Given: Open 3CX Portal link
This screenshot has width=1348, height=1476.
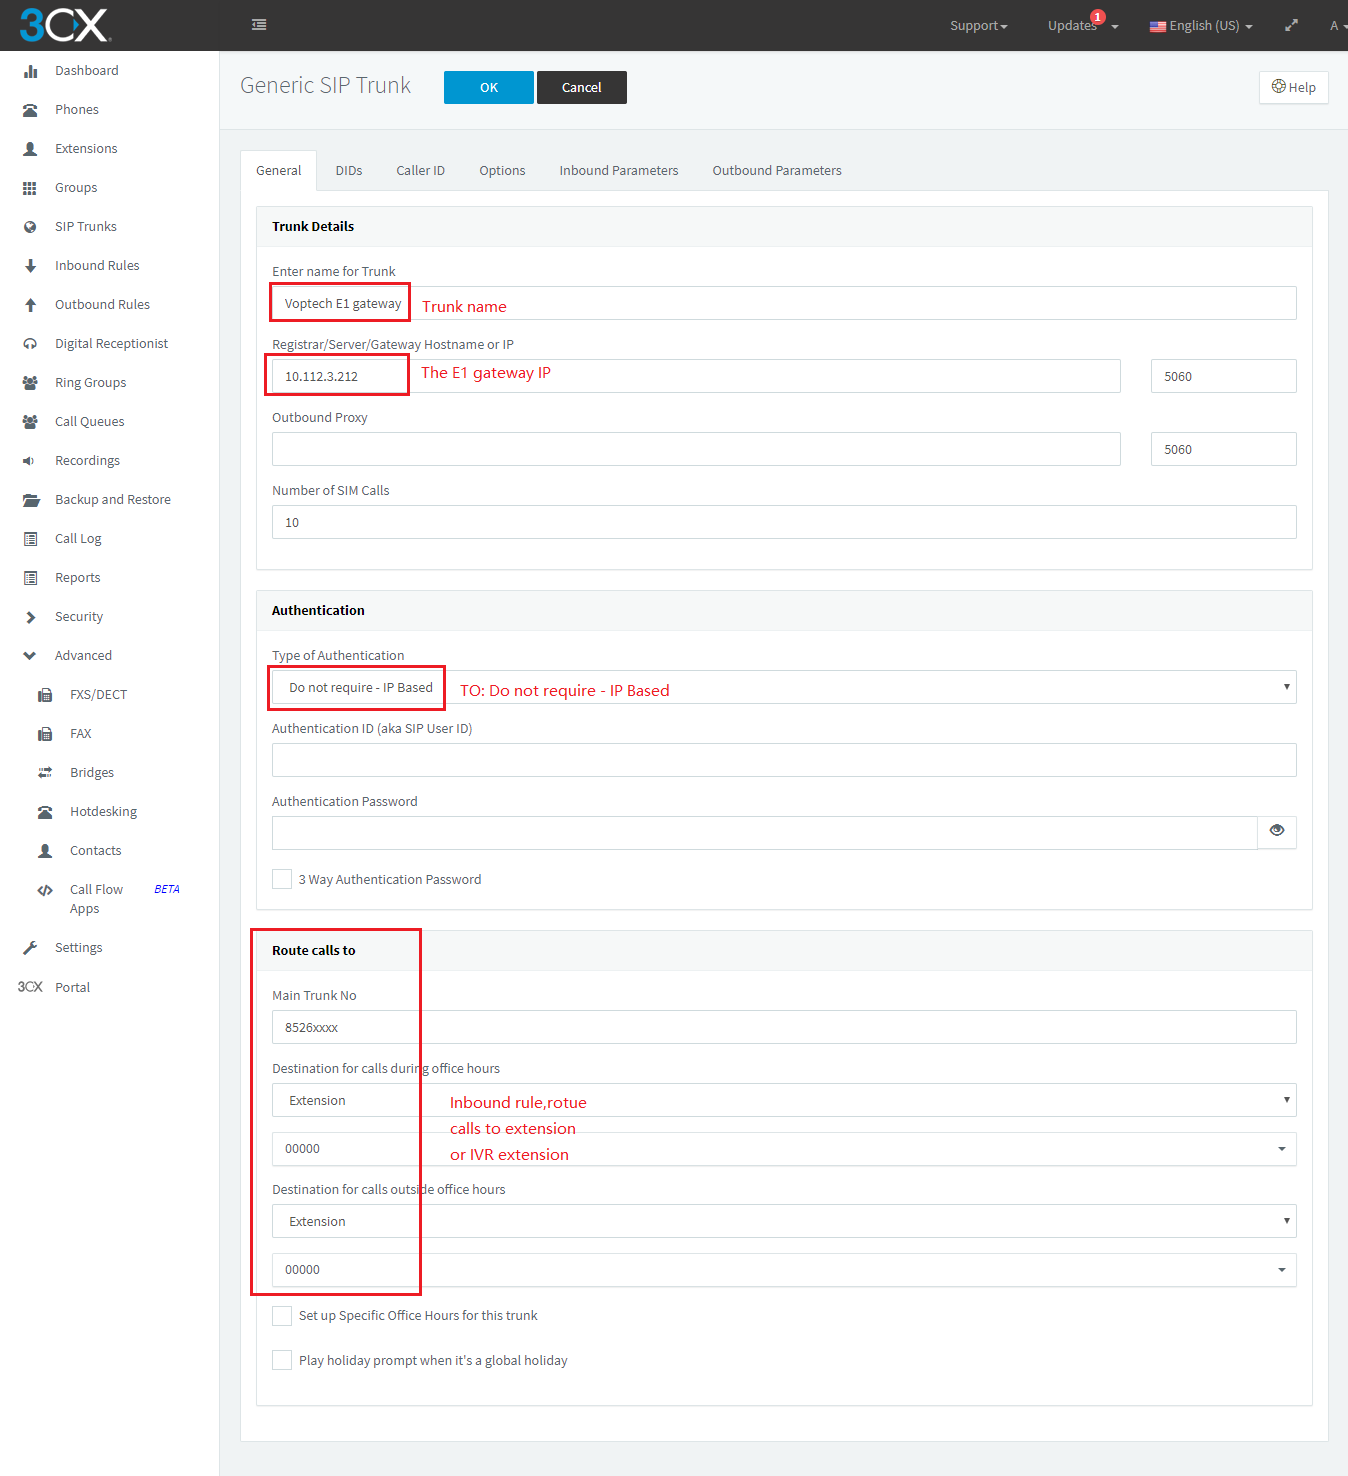Looking at the screenshot, I should (x=72, y=988).
